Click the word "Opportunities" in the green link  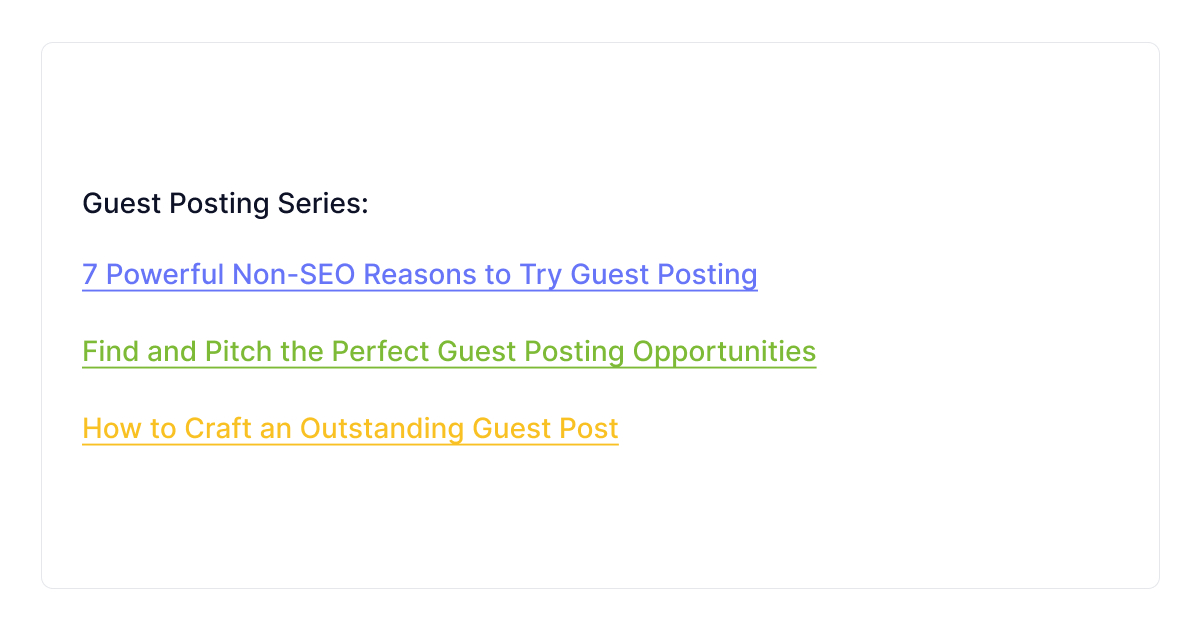[x=724, y=351]
